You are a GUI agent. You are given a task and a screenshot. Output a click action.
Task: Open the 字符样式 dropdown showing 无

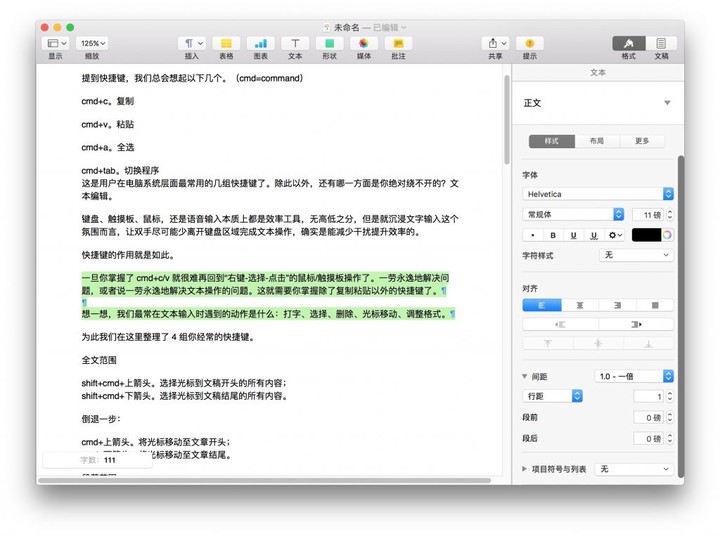636,255
